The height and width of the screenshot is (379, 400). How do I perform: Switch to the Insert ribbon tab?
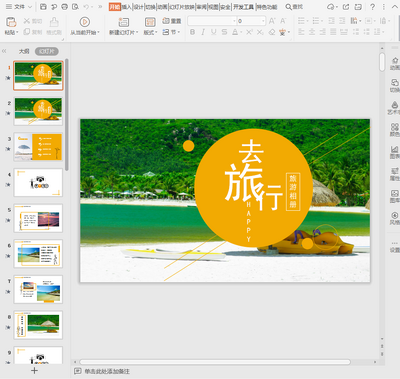point(127,7)
